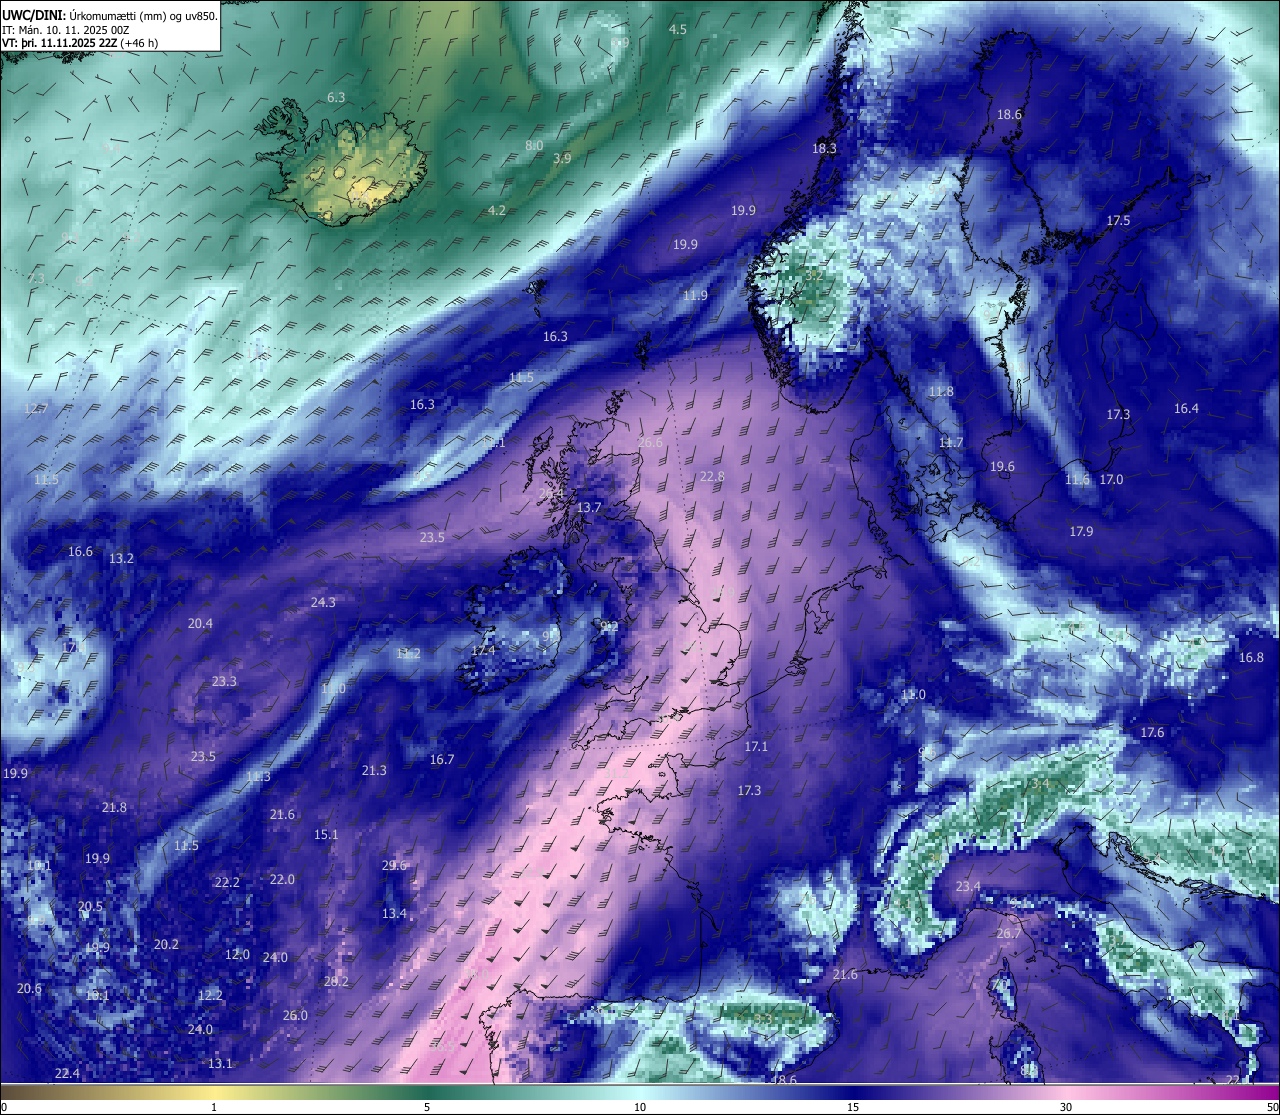Select the 28.2 value label
The image size is (1280, 1115).
pos(336,981)
